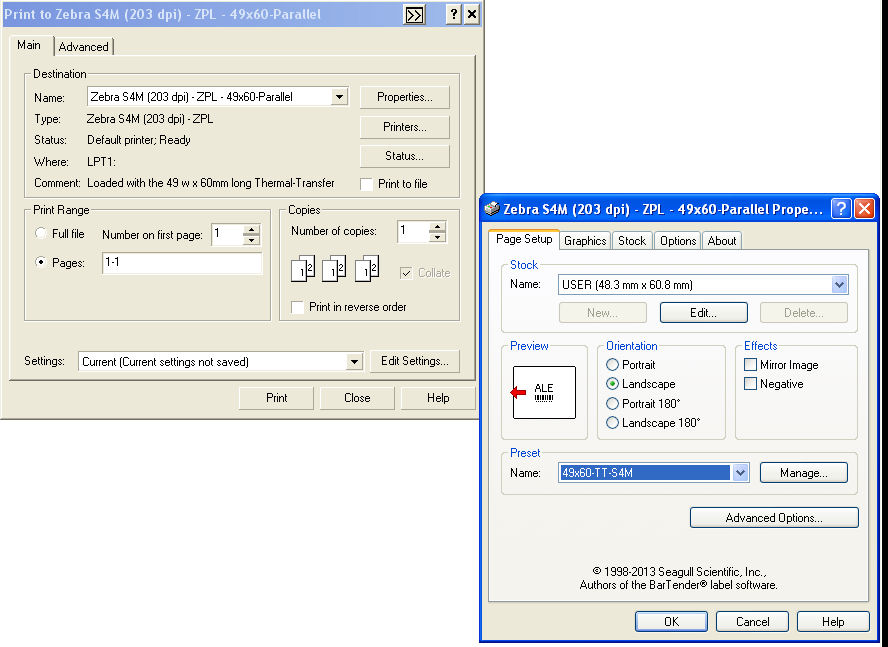Click the Properties... button

click(x=405, y=97)
